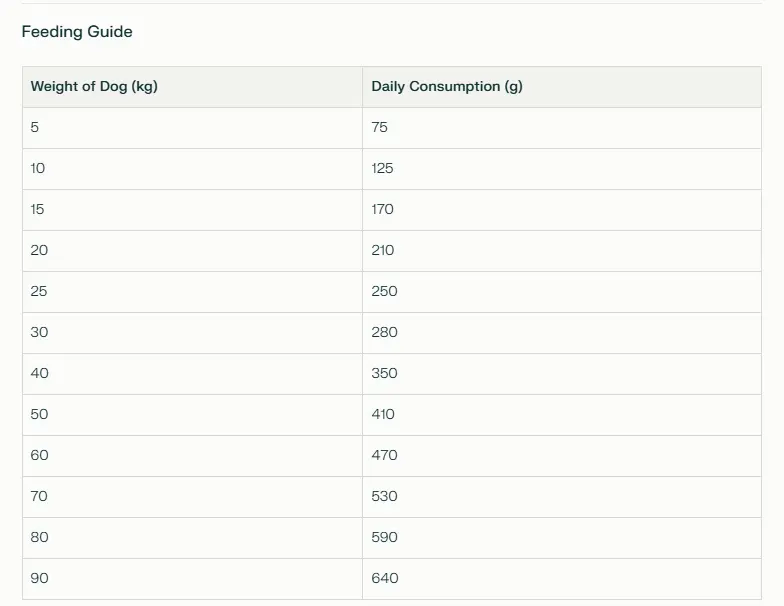
Task: Select the 10 kg weight cell
Action: [x=192, y=169]
